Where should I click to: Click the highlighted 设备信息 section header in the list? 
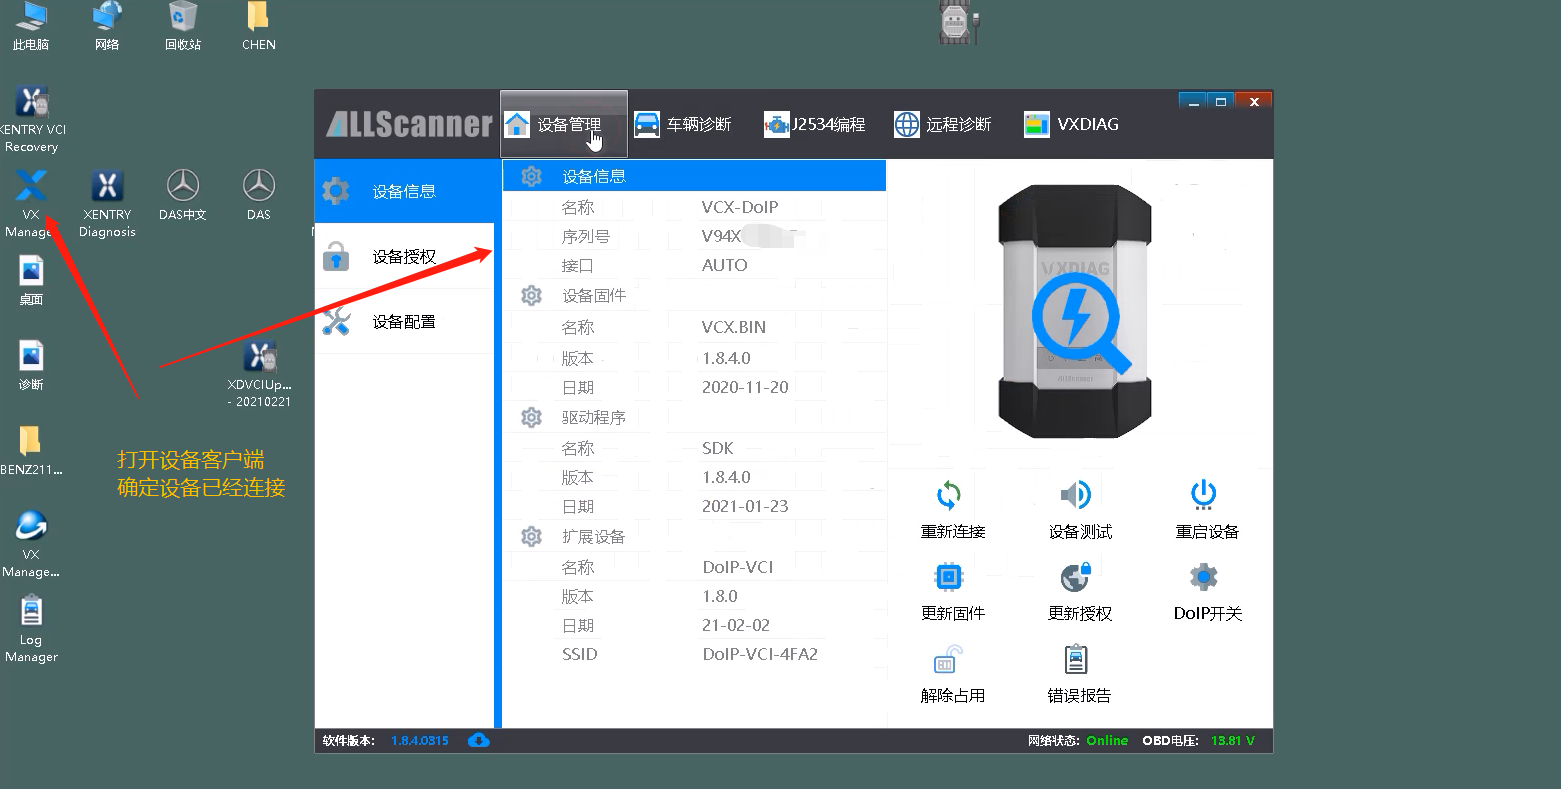coord(694,176)
